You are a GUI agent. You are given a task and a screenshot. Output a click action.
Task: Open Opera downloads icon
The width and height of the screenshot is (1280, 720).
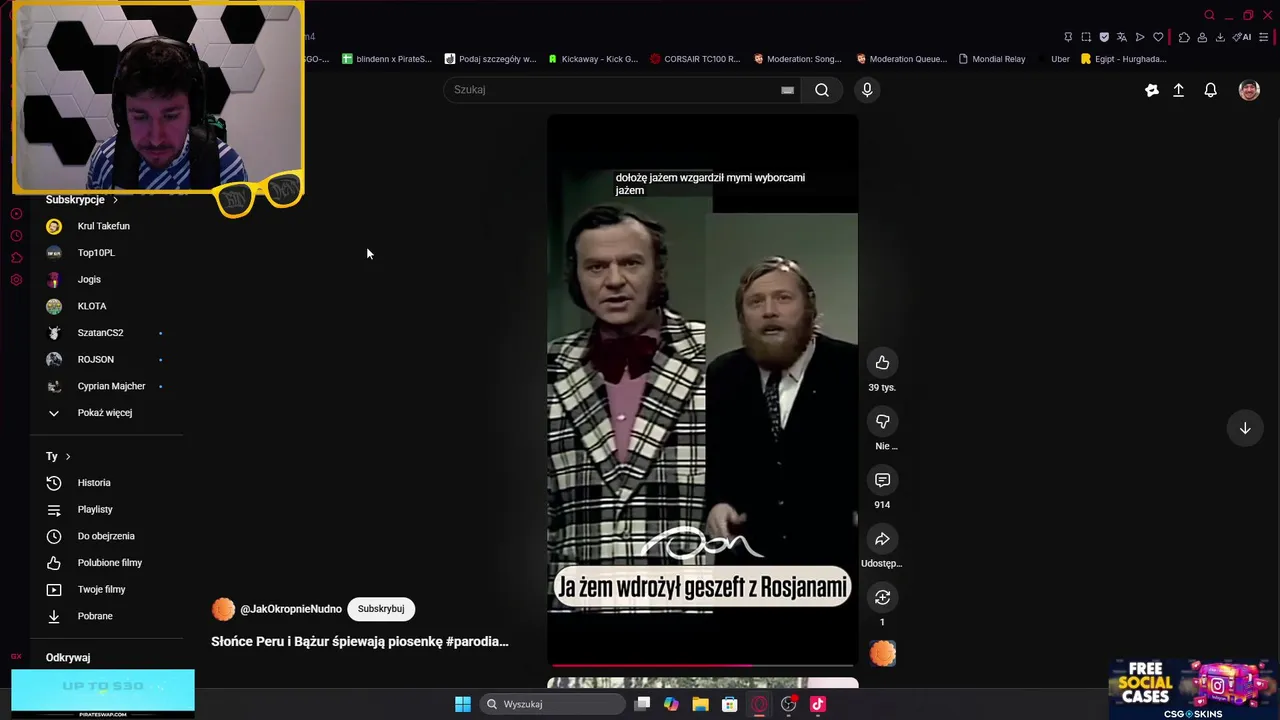tap(1222, 37)
